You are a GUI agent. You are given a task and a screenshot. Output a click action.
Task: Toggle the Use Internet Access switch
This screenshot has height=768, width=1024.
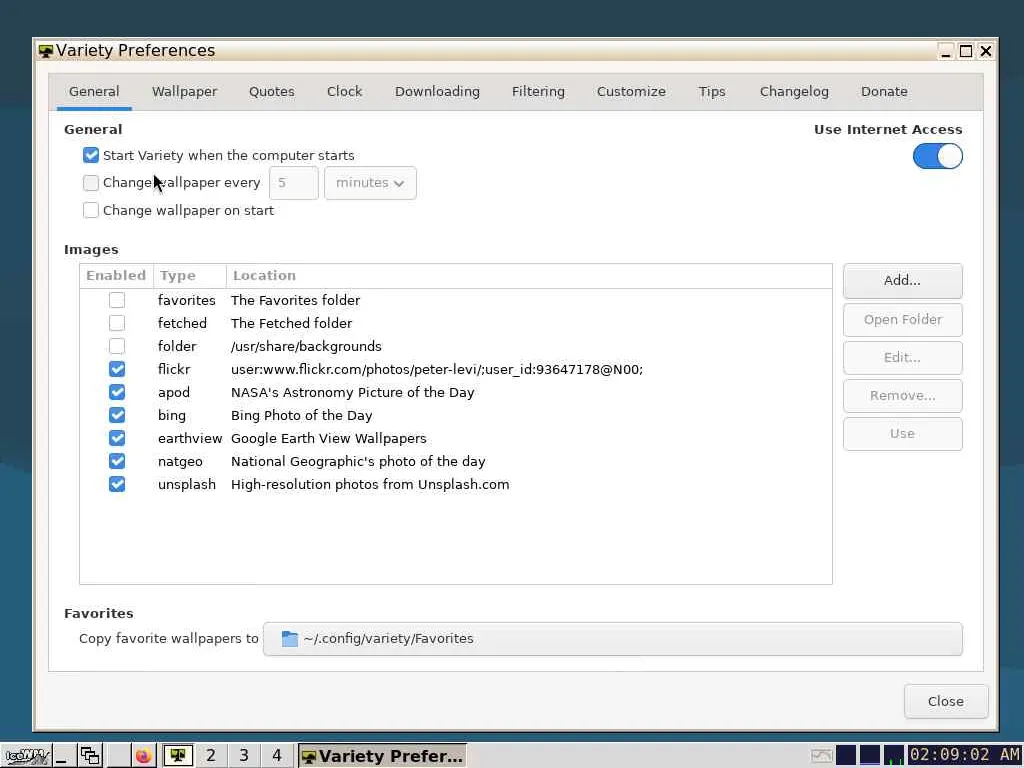click(x=937, y=157)
